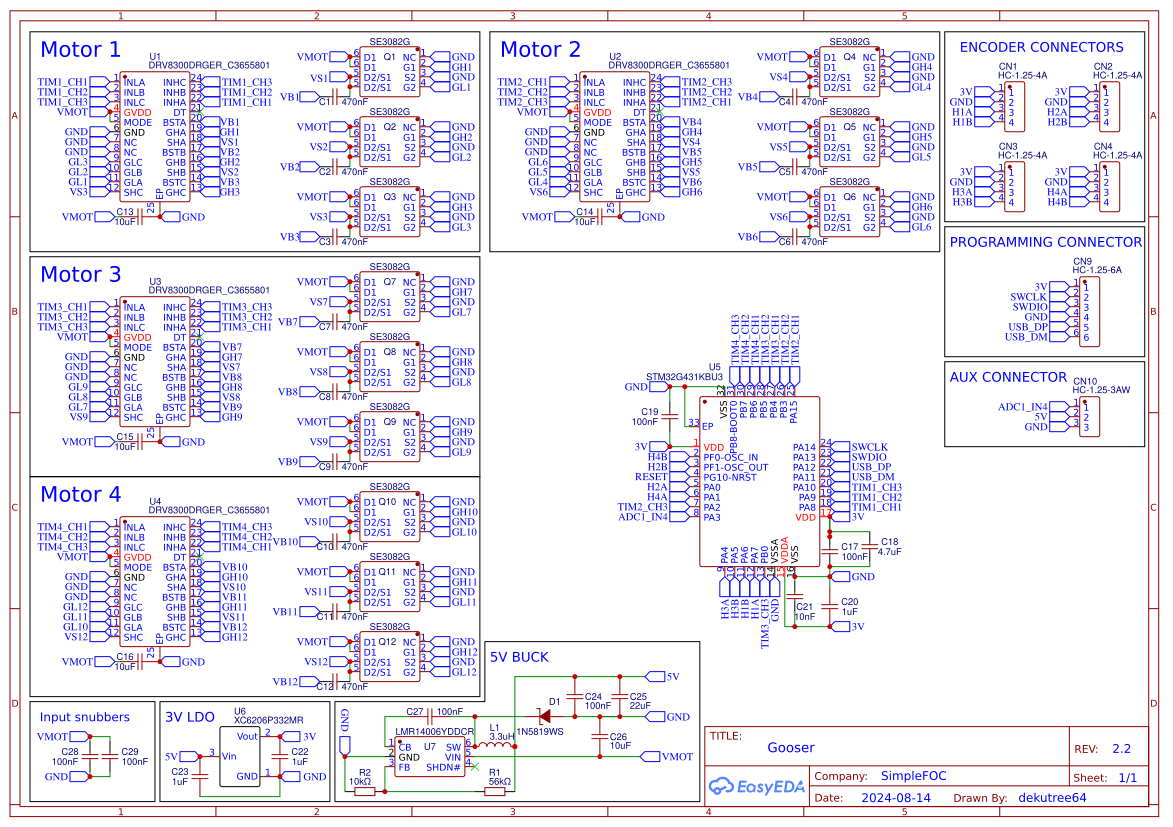Click the Motor 3 section heading

[x=80, y=274]
